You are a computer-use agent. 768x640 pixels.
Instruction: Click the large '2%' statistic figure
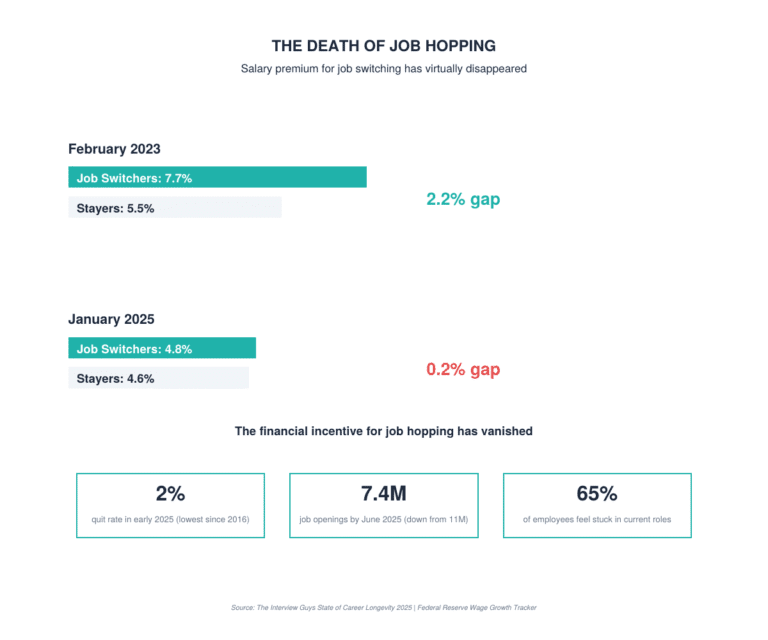tap(170, 493)
